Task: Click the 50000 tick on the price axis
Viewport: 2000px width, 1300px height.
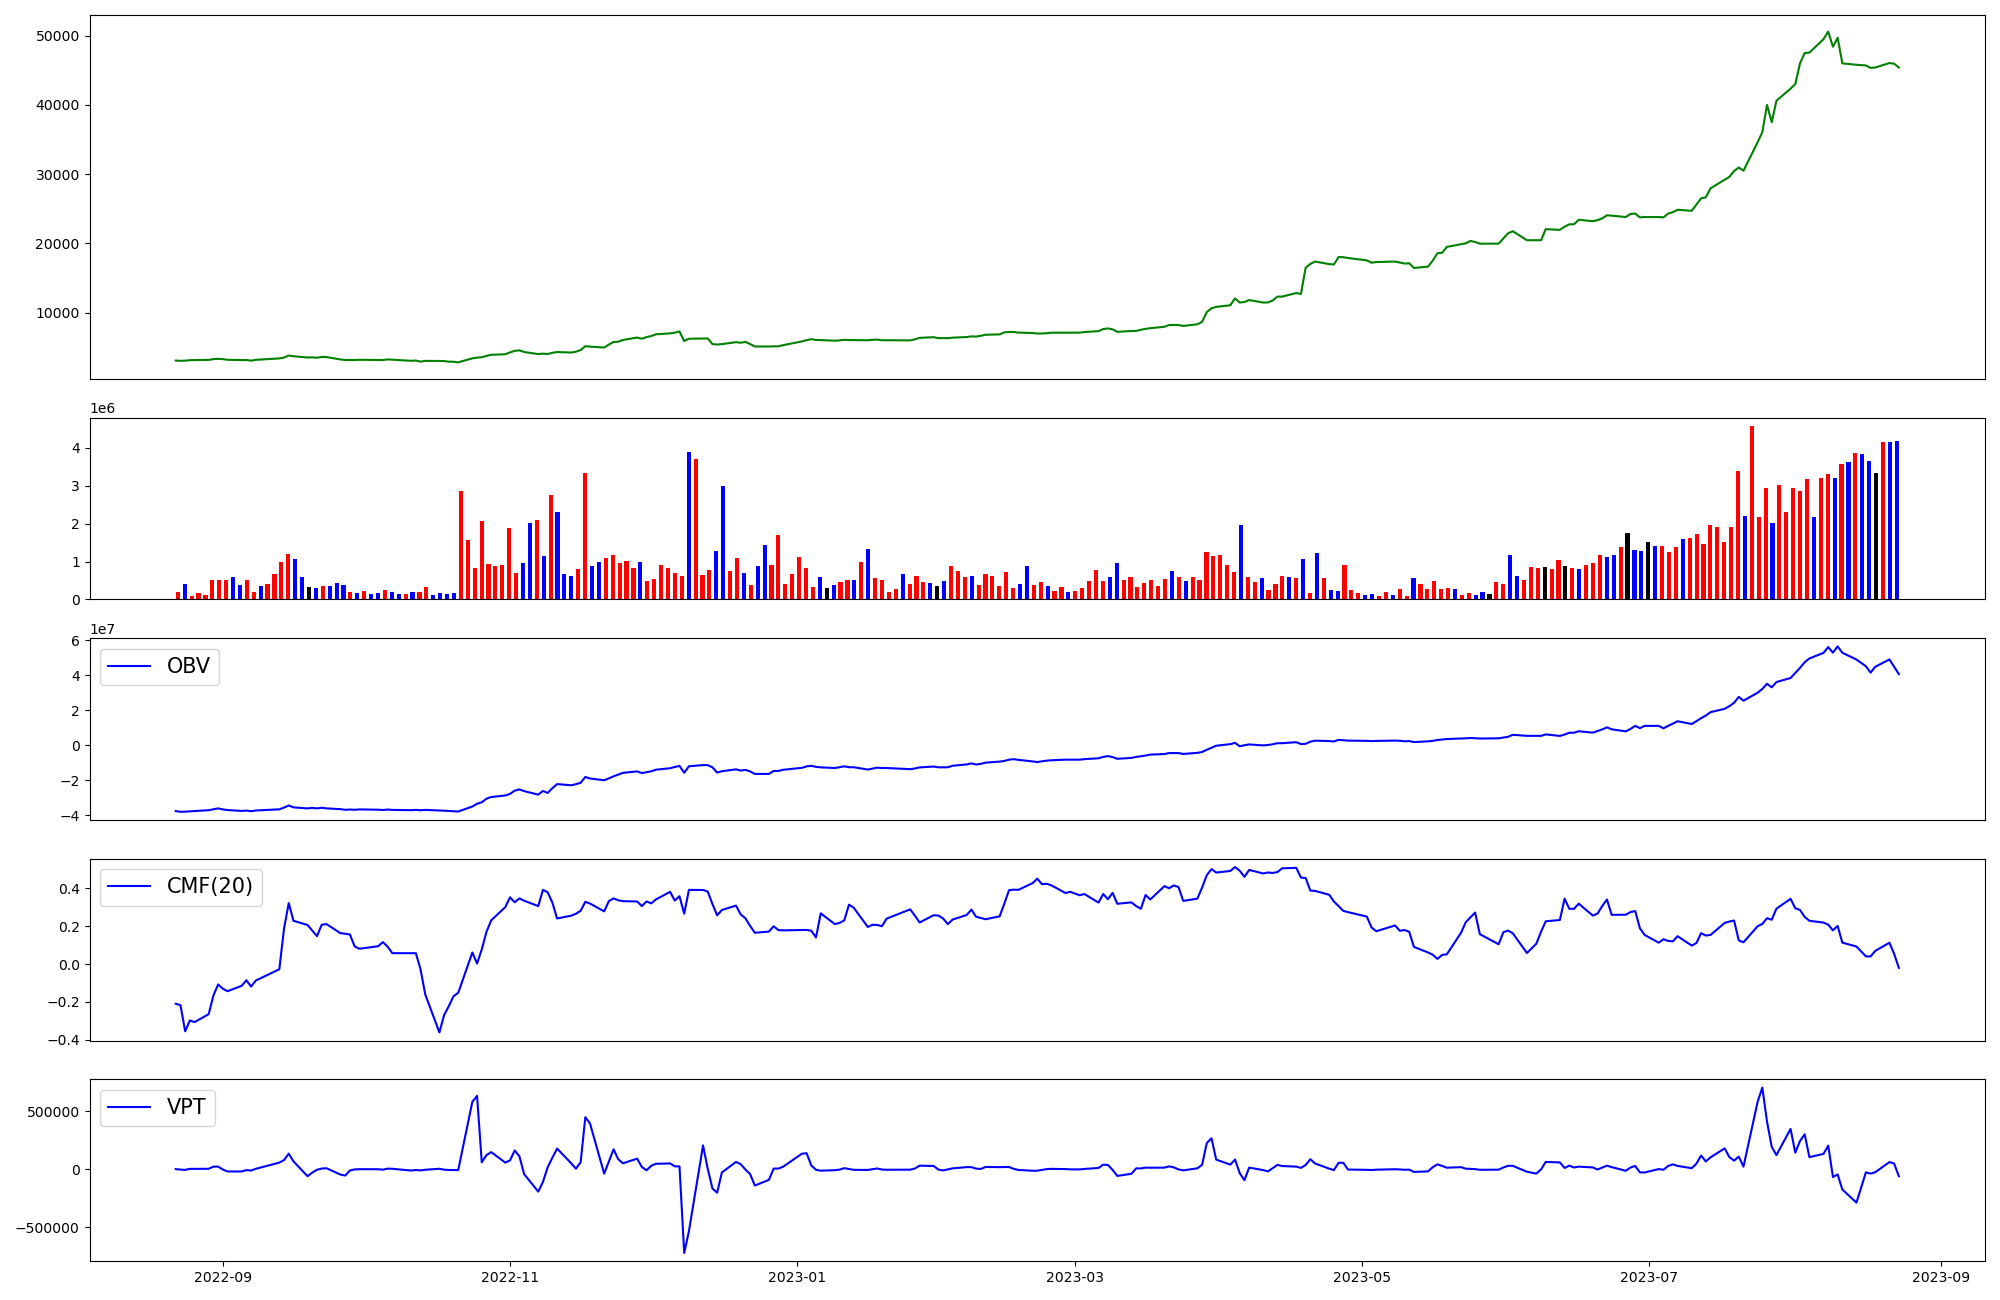Action: (57, 37)
